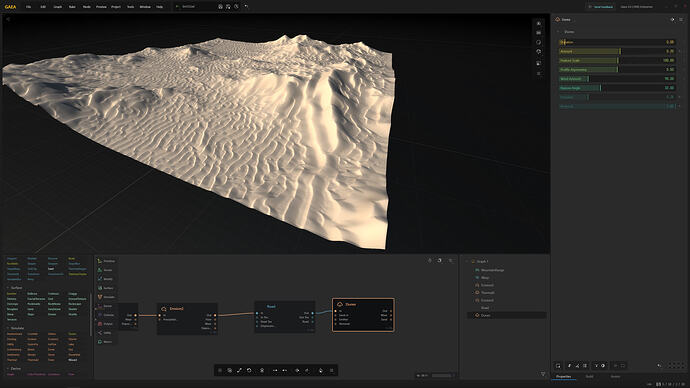Click the rightmost icon in graph bottom toolbar
Screen dimensions: 690x388
pyautogui.click(x=332, y=370)
